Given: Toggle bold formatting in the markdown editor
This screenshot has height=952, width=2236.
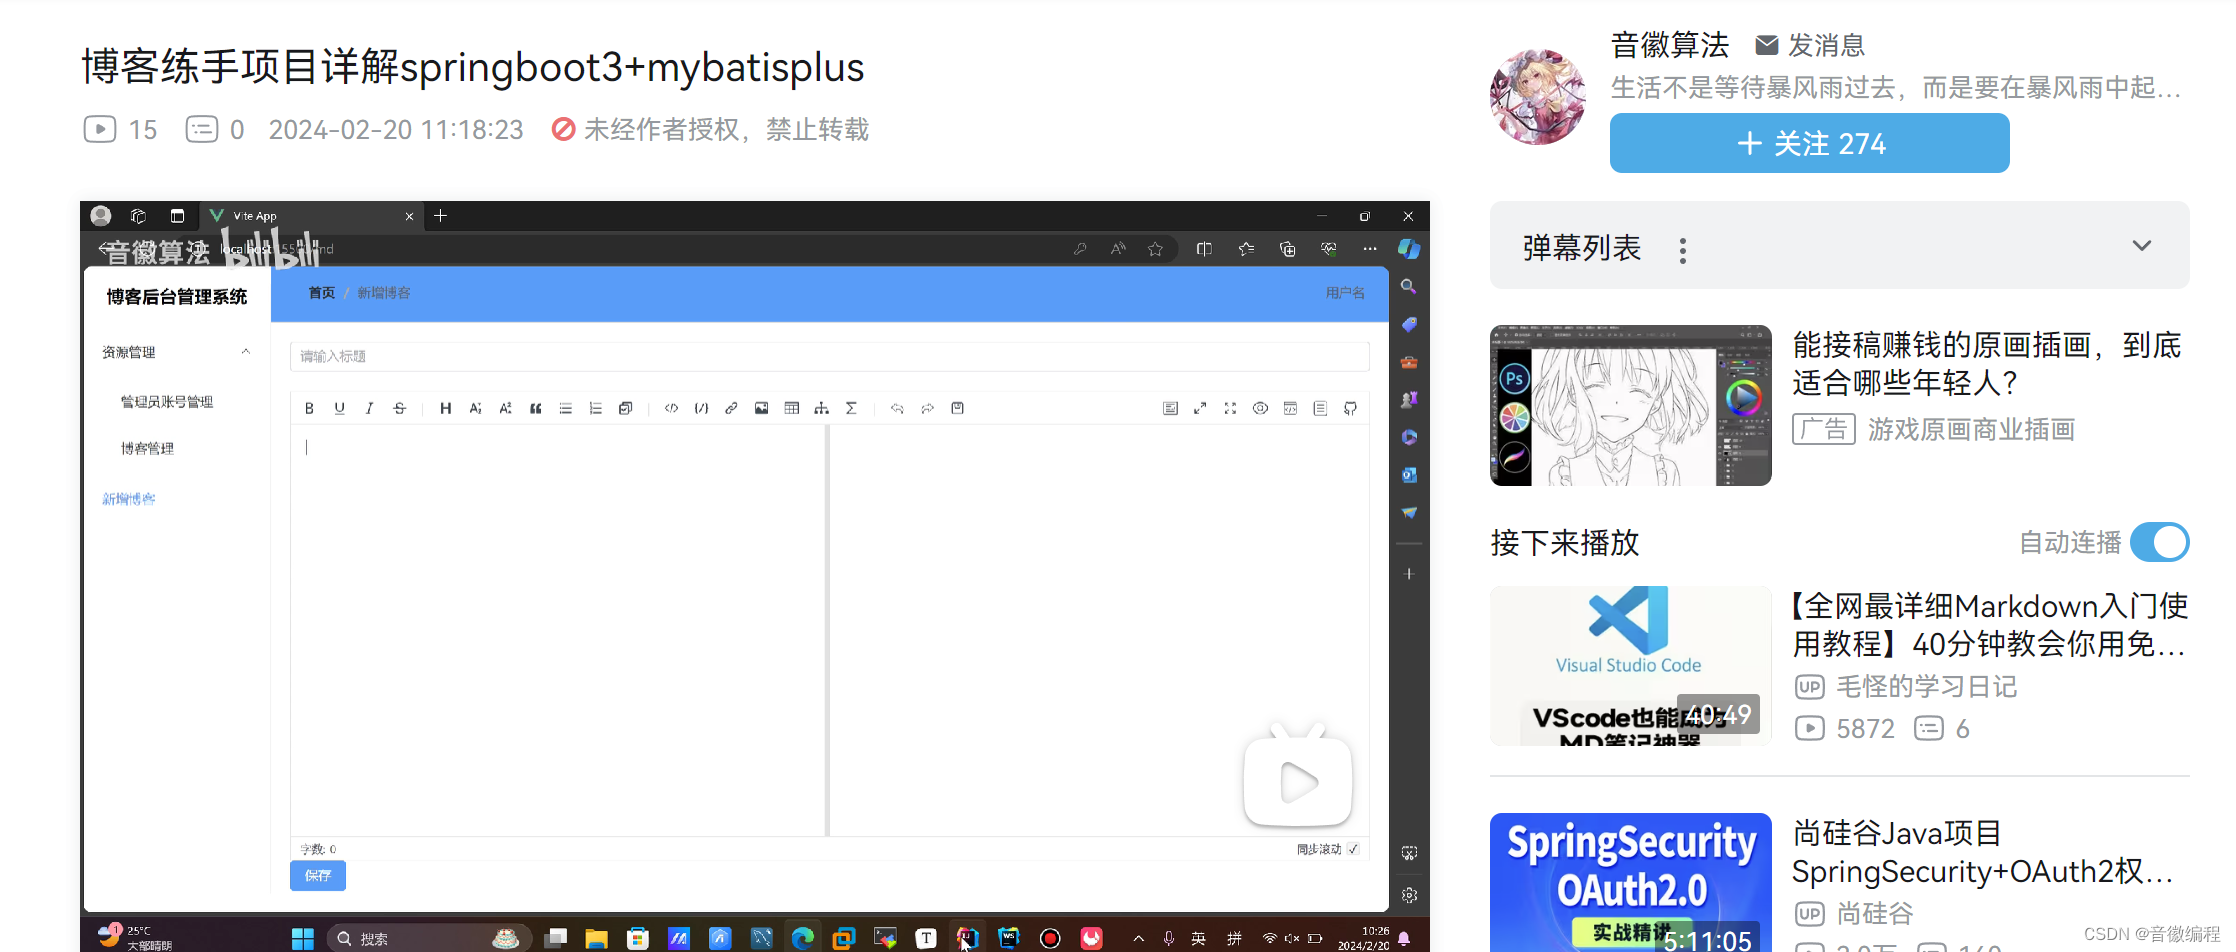Looking at the screenshot, I should click(x=309, y=408).
